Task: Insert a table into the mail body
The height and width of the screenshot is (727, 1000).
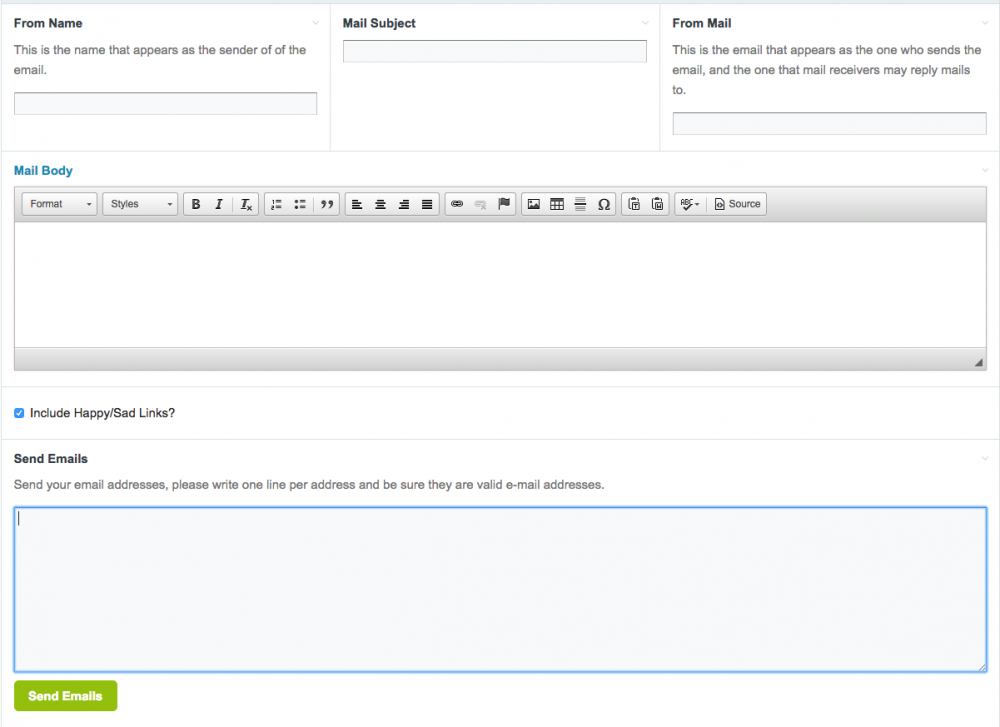Action: pos(557,204)
